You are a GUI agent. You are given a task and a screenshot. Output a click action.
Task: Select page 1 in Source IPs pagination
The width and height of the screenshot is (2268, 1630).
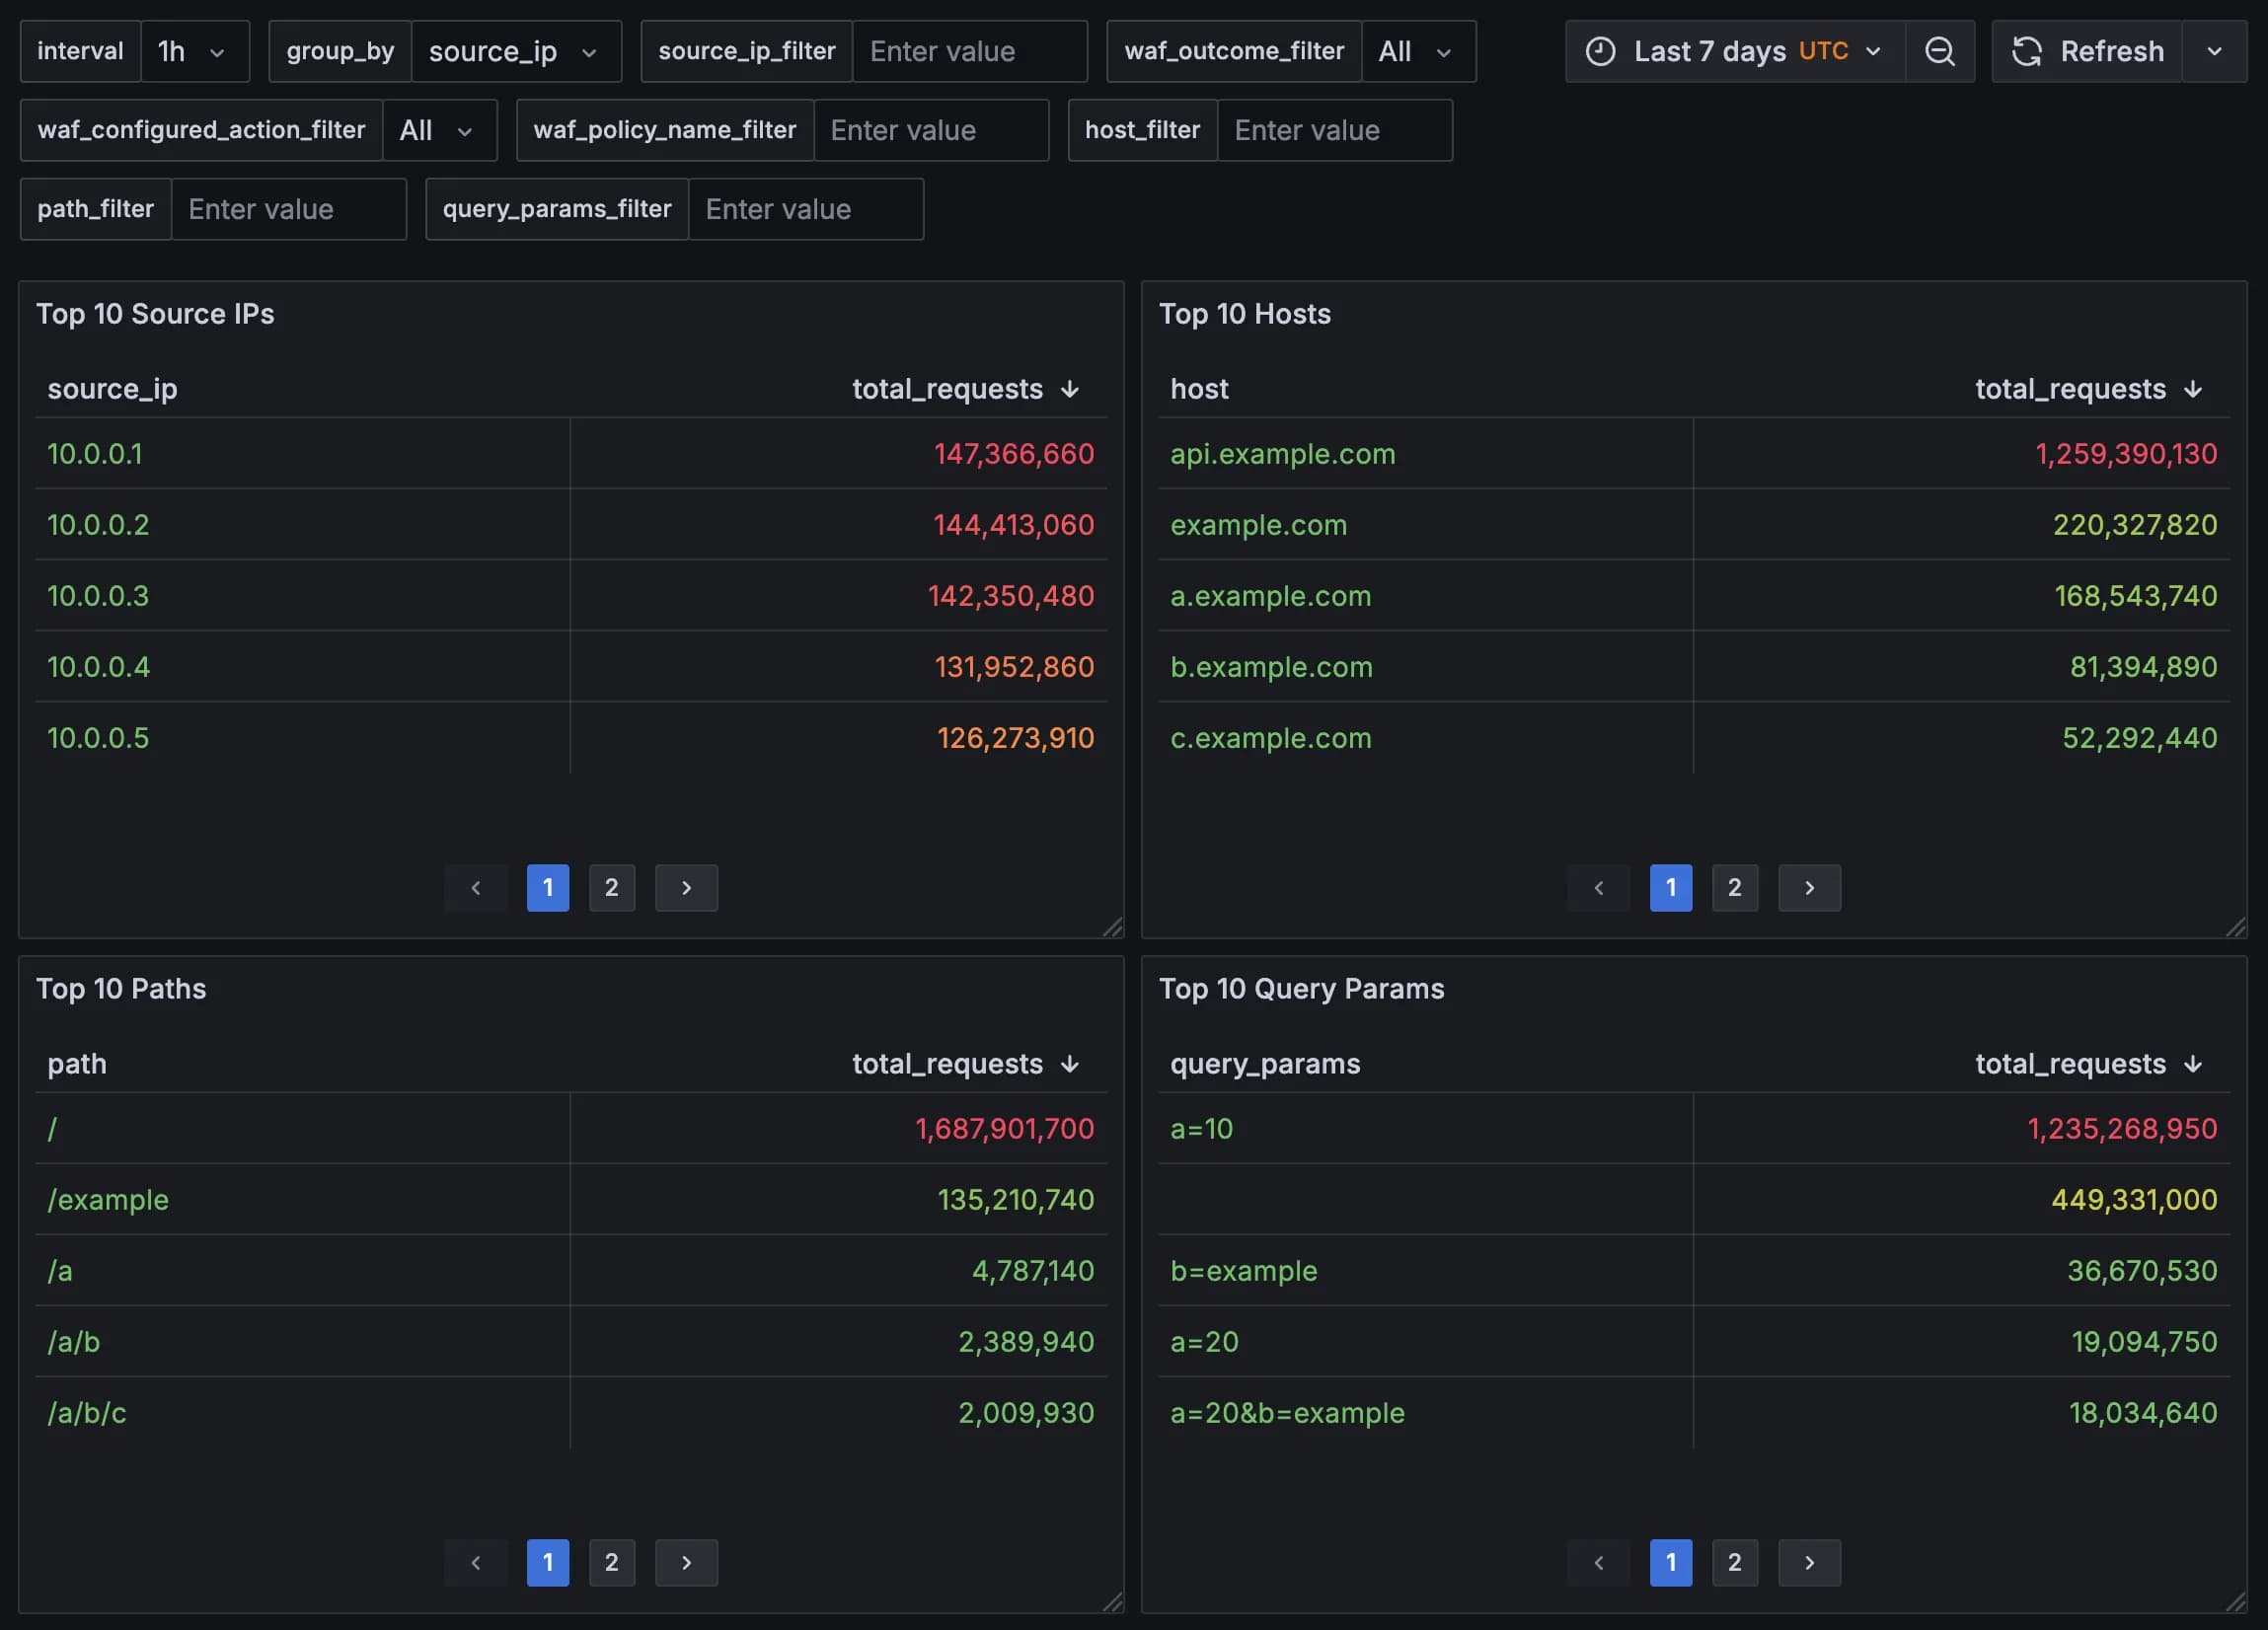[548, 888]
